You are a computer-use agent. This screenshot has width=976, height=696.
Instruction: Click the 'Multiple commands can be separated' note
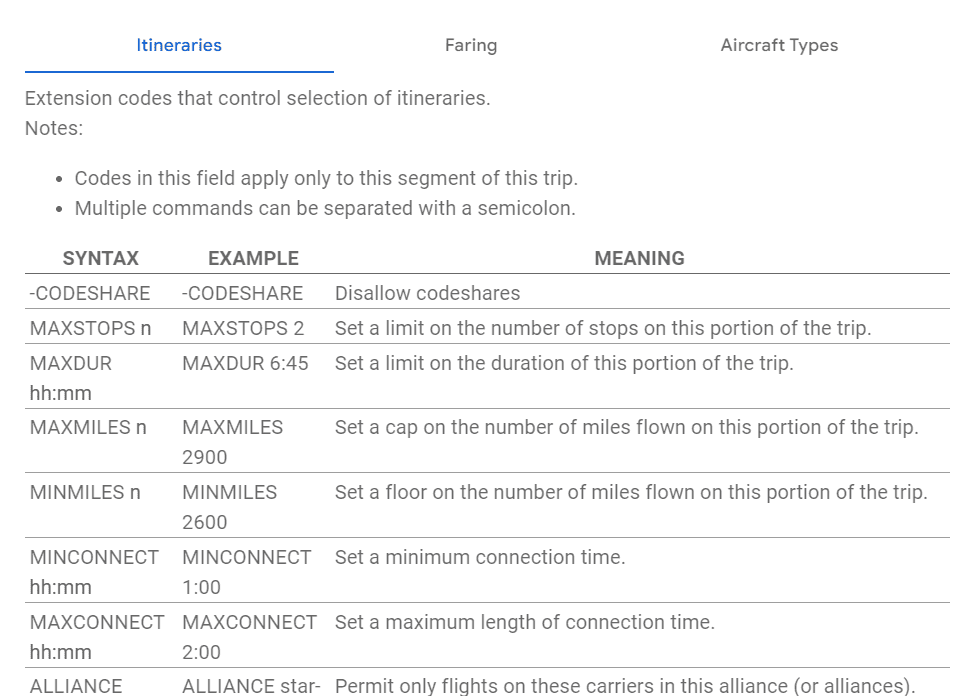325,208
